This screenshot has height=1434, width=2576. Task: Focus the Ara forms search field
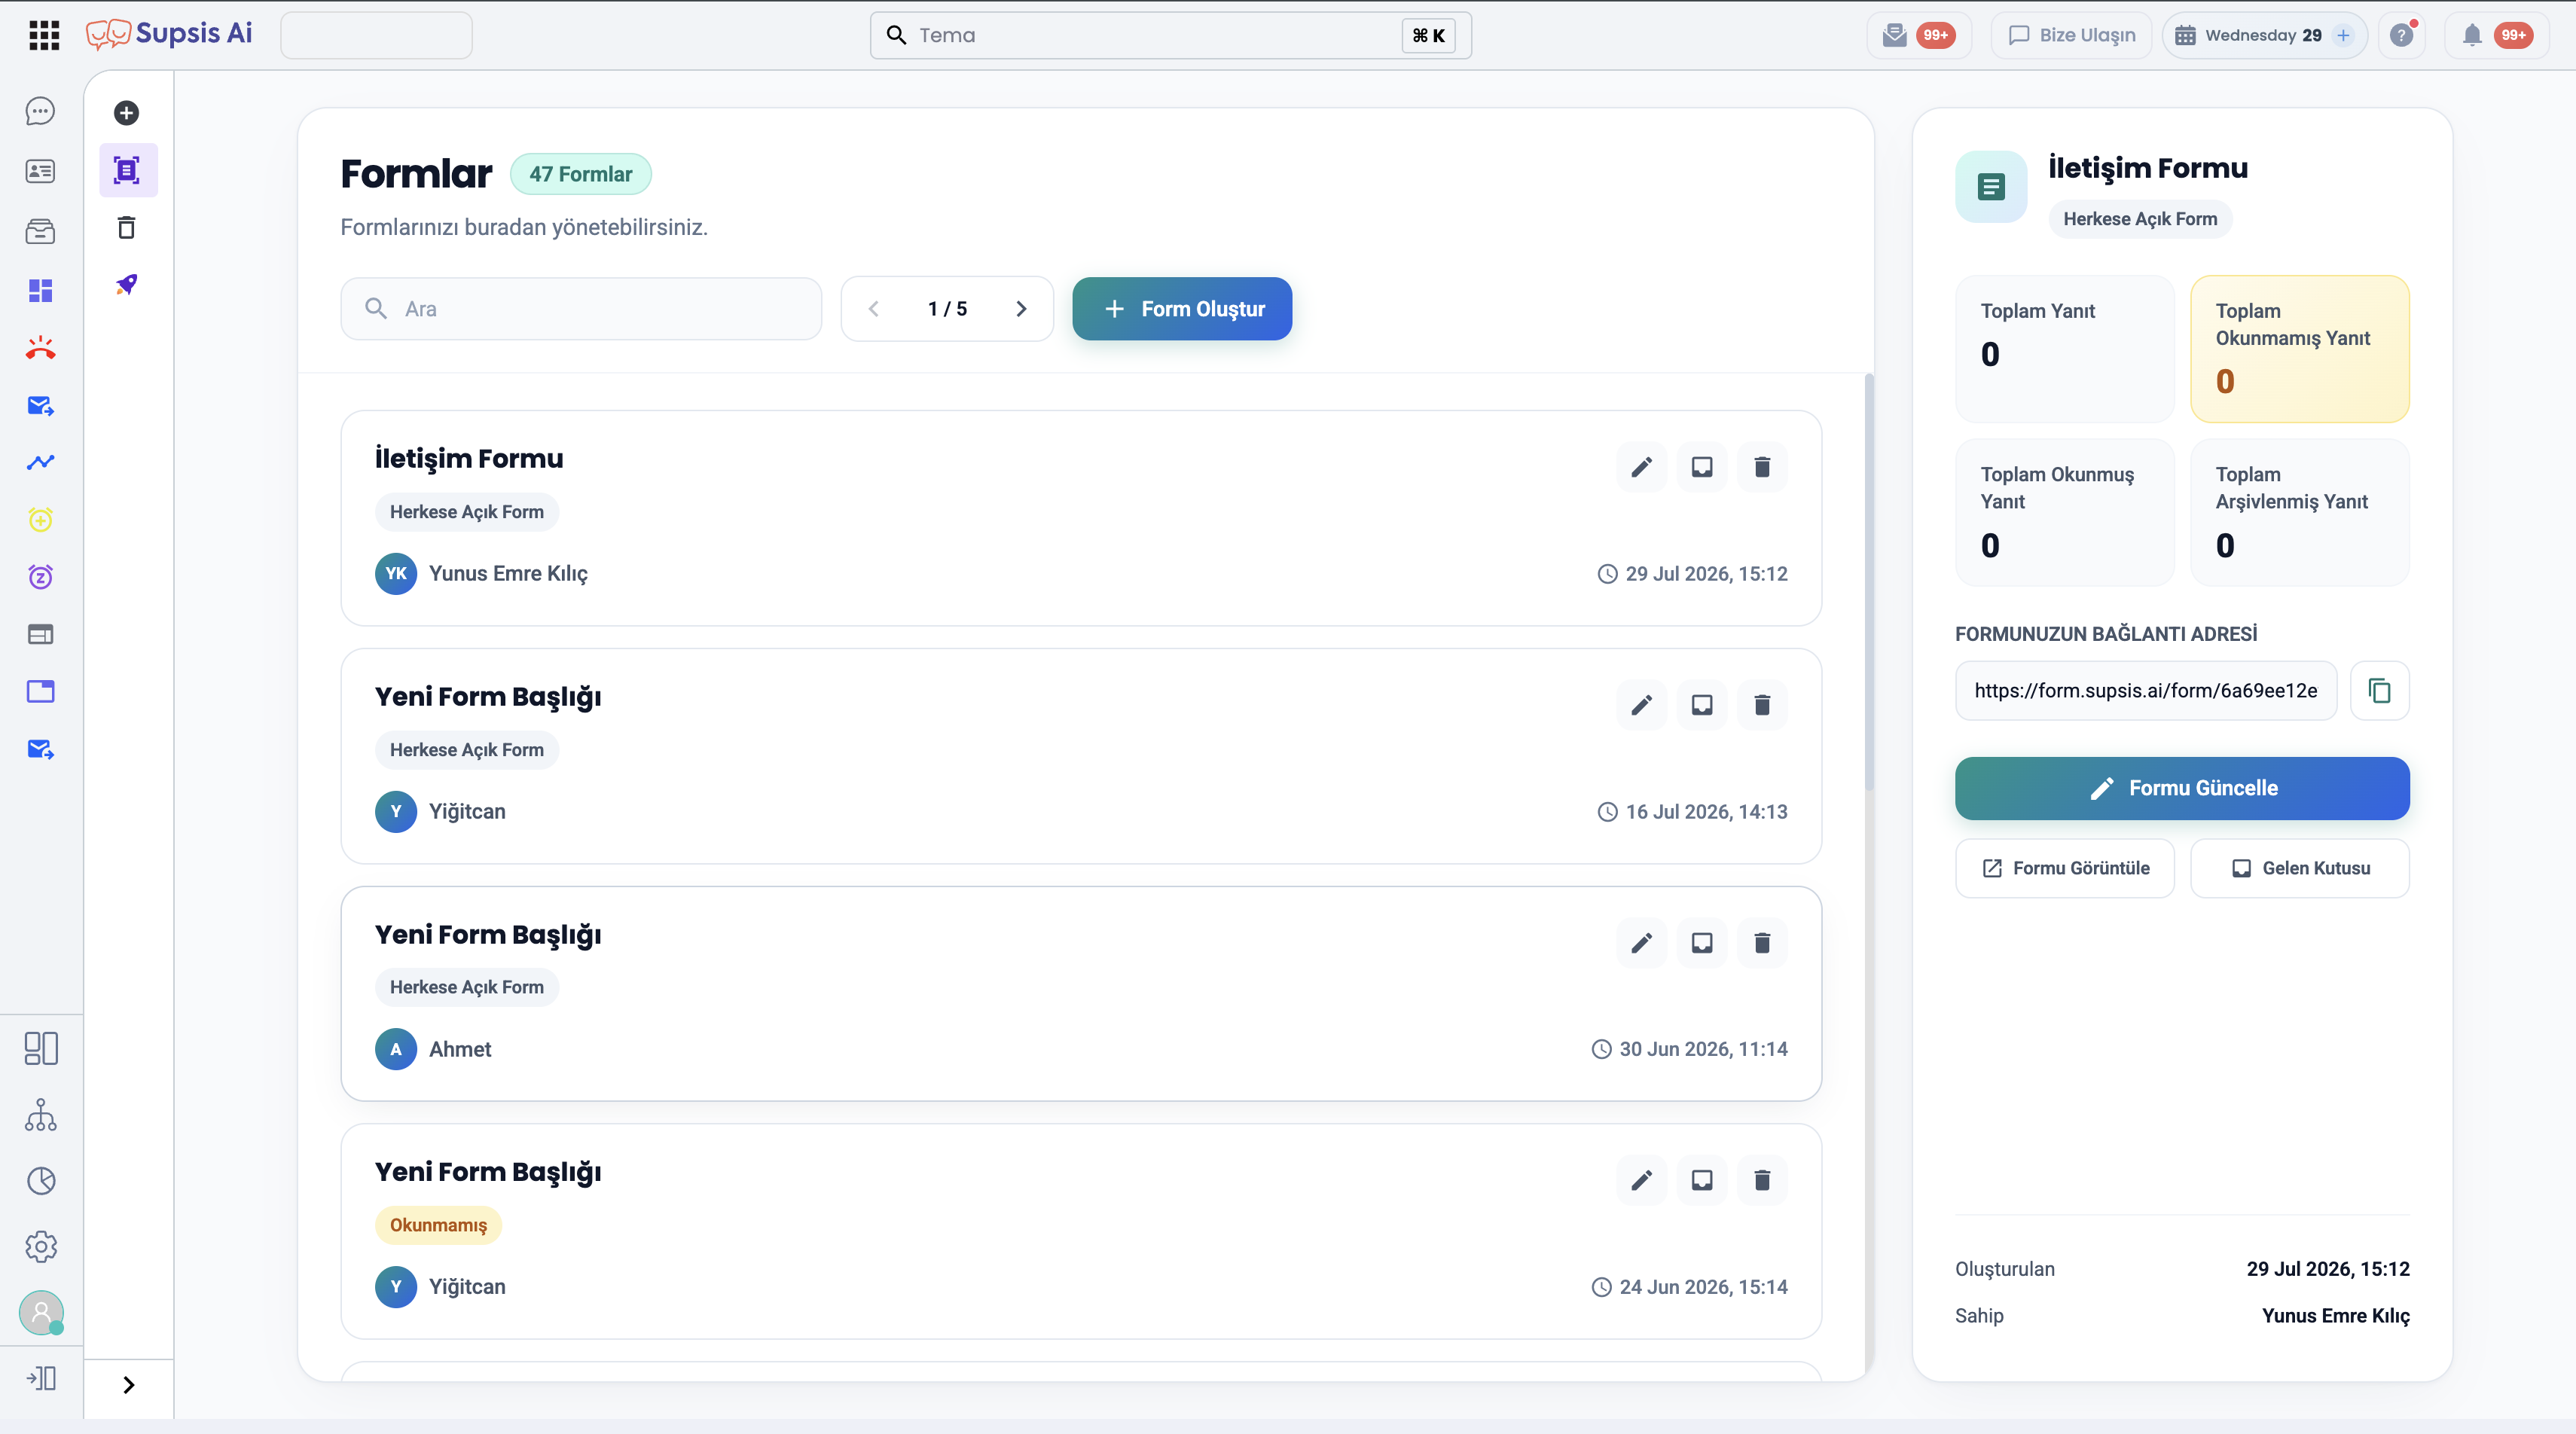[581, 309]
